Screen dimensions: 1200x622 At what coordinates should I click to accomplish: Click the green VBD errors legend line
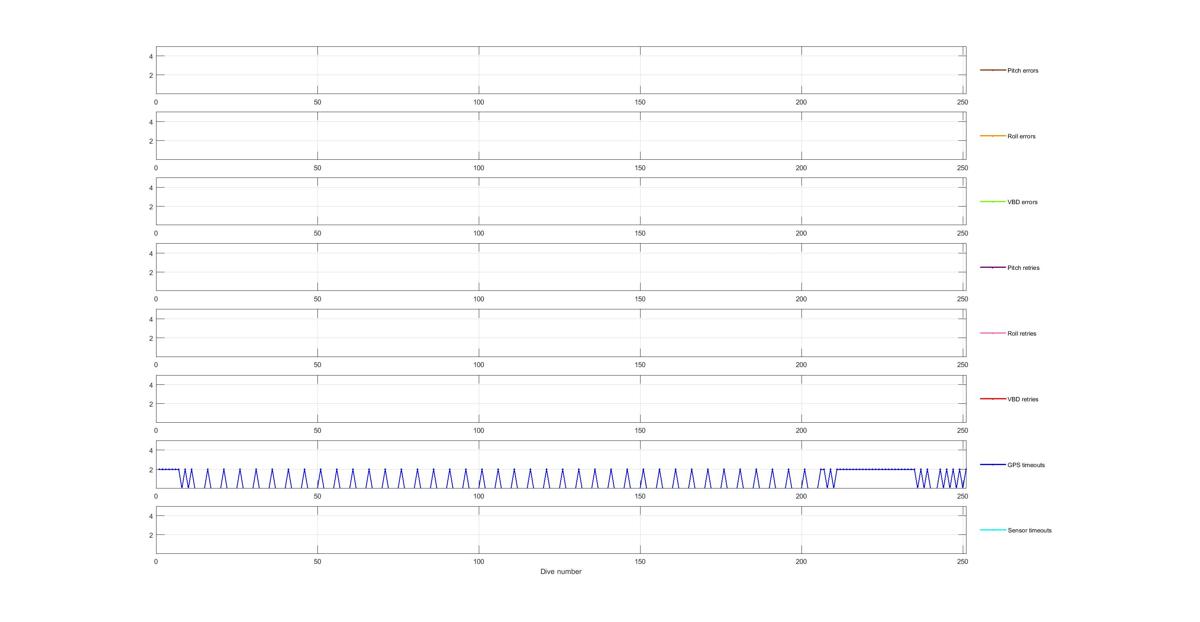point(992,202)
